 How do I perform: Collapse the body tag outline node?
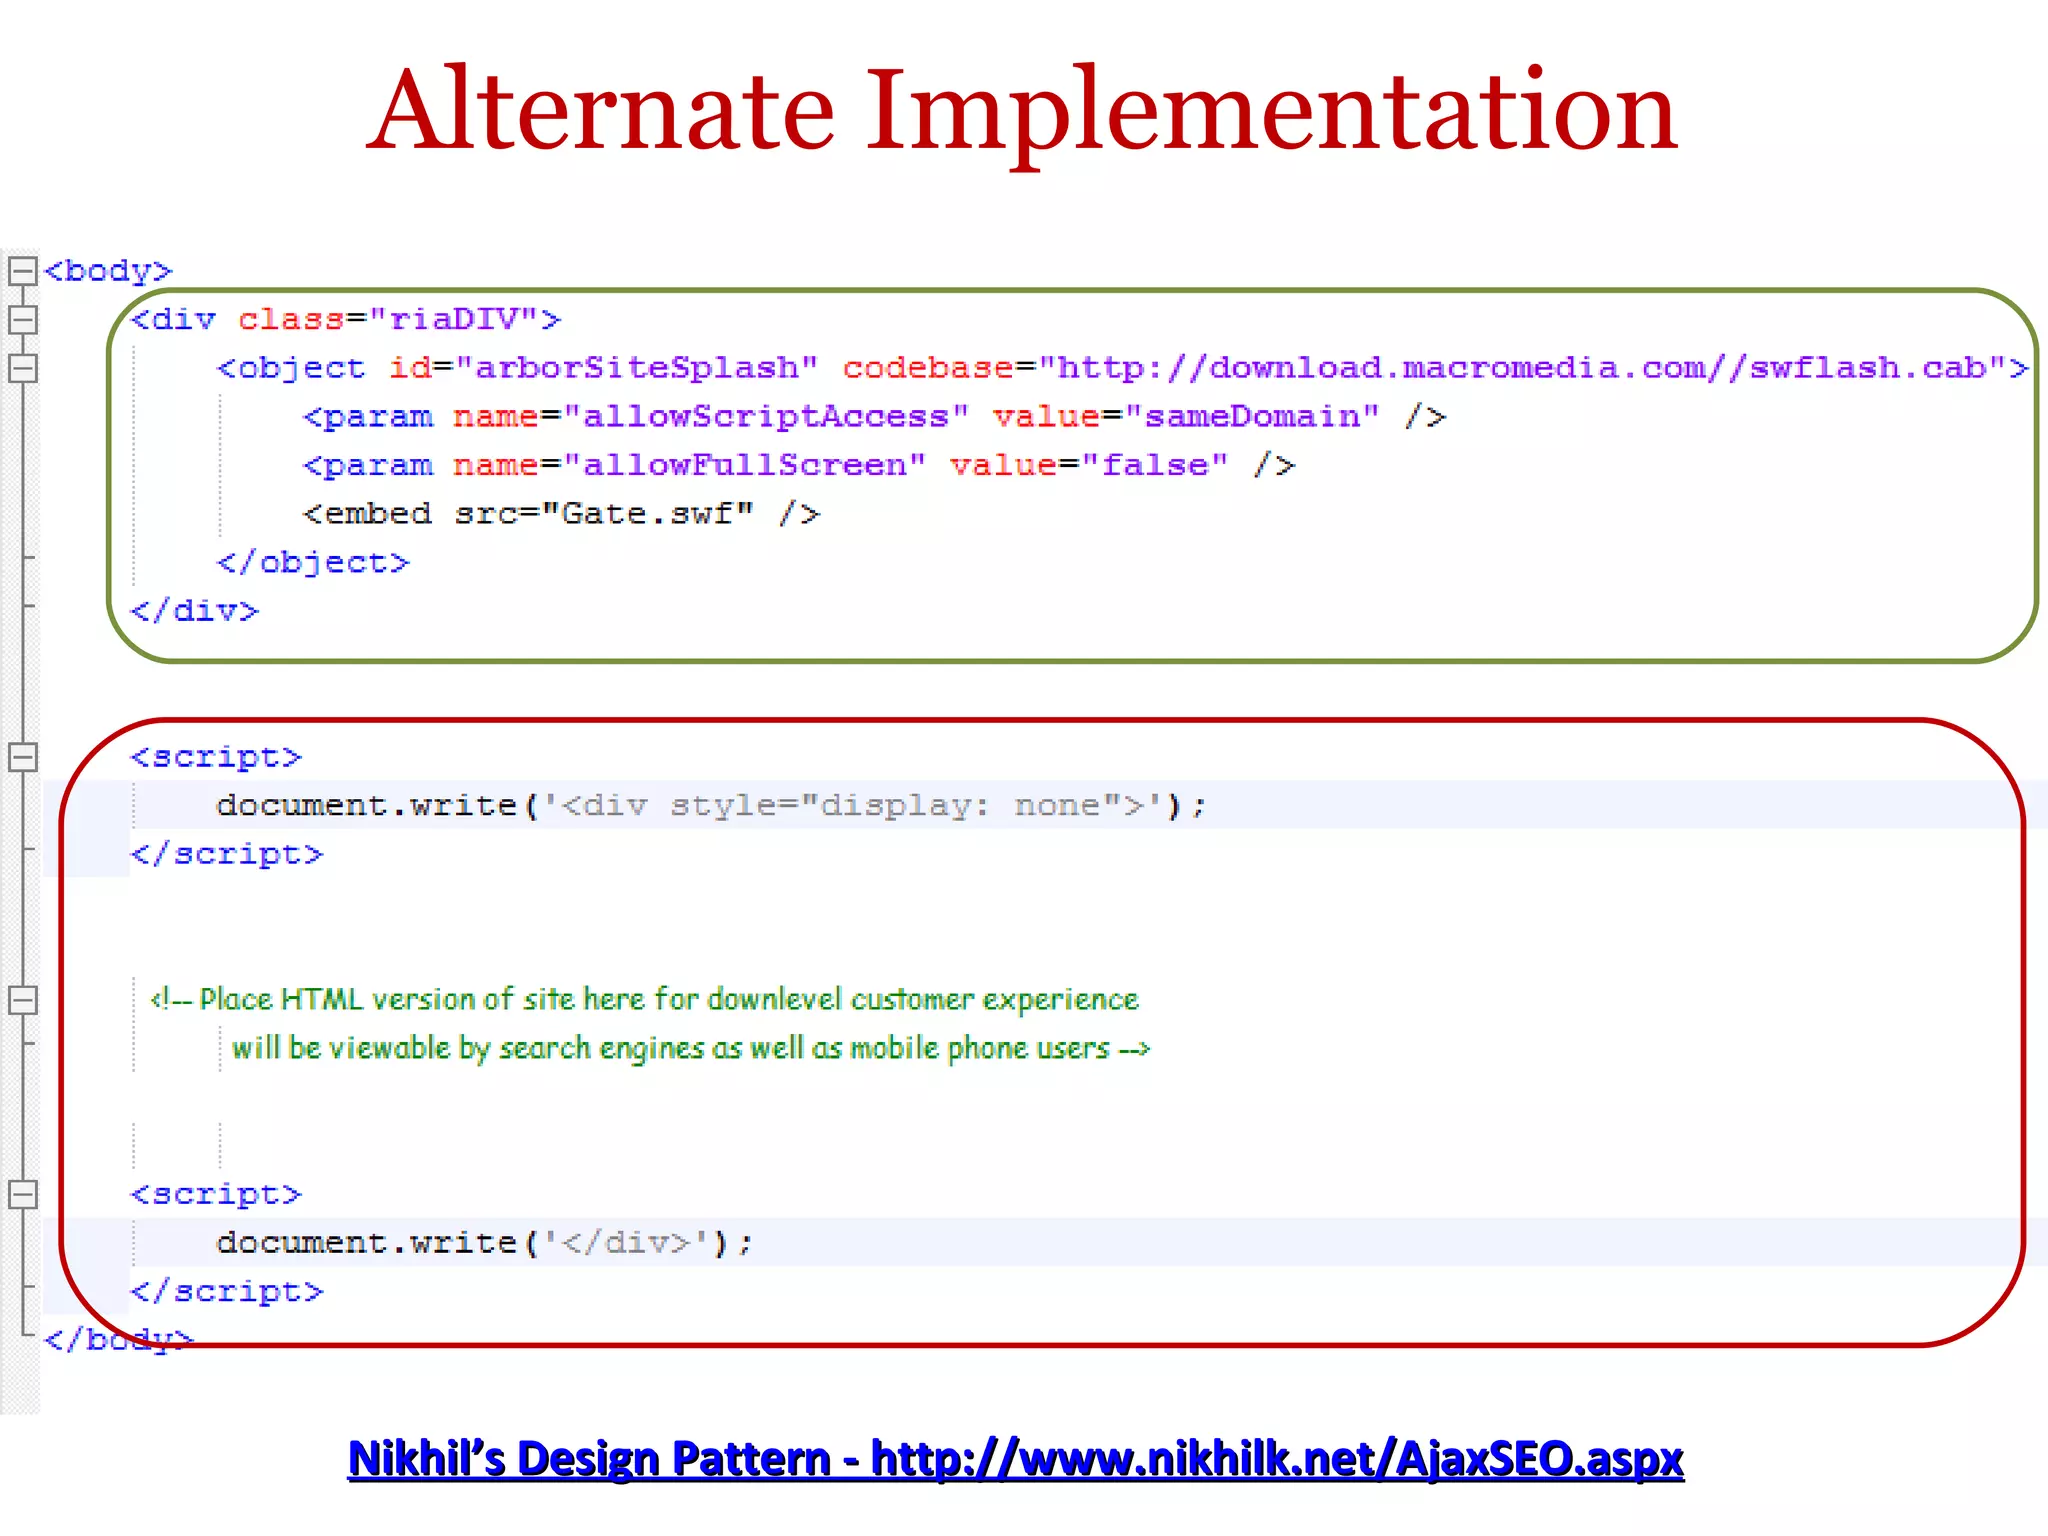click(22, 271)
